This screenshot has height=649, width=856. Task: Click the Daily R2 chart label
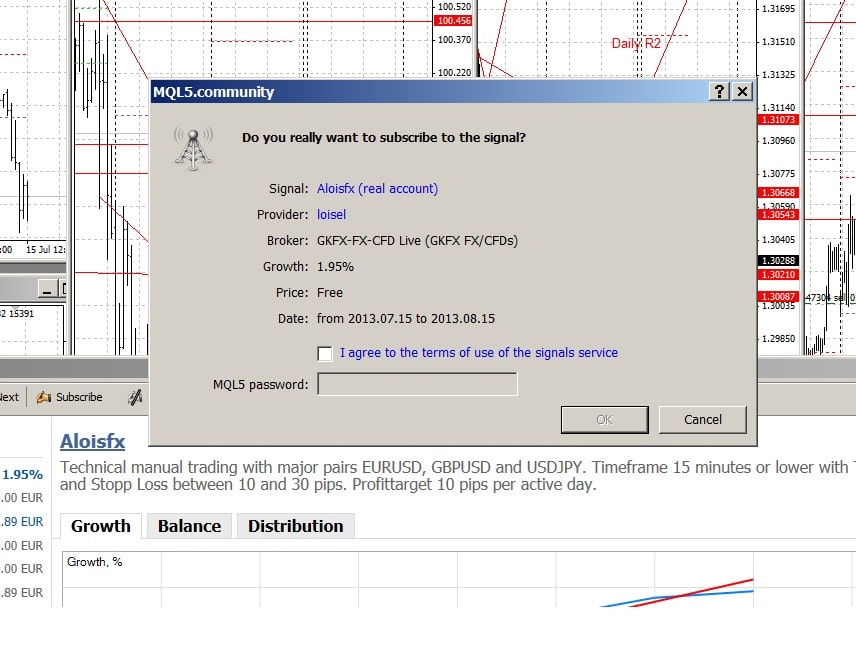click(x=636, y=43)
